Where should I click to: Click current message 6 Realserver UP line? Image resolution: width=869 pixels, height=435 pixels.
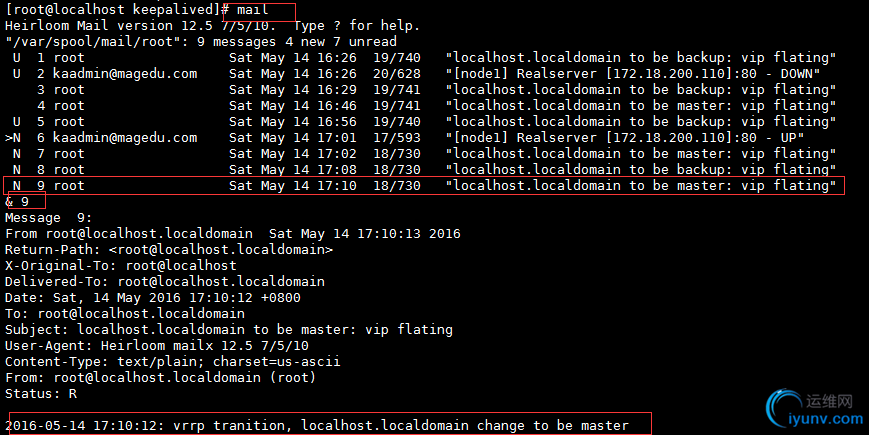coord(405,138)
